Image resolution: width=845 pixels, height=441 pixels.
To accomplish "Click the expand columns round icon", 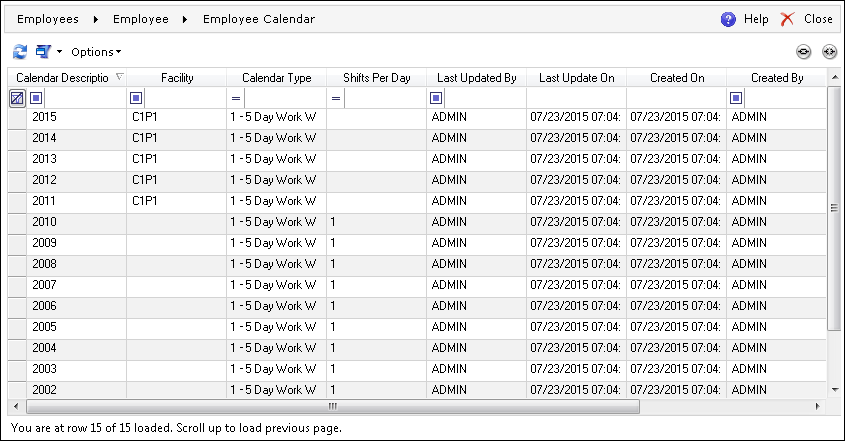I will pyautogui.click(x=829, y=52).
